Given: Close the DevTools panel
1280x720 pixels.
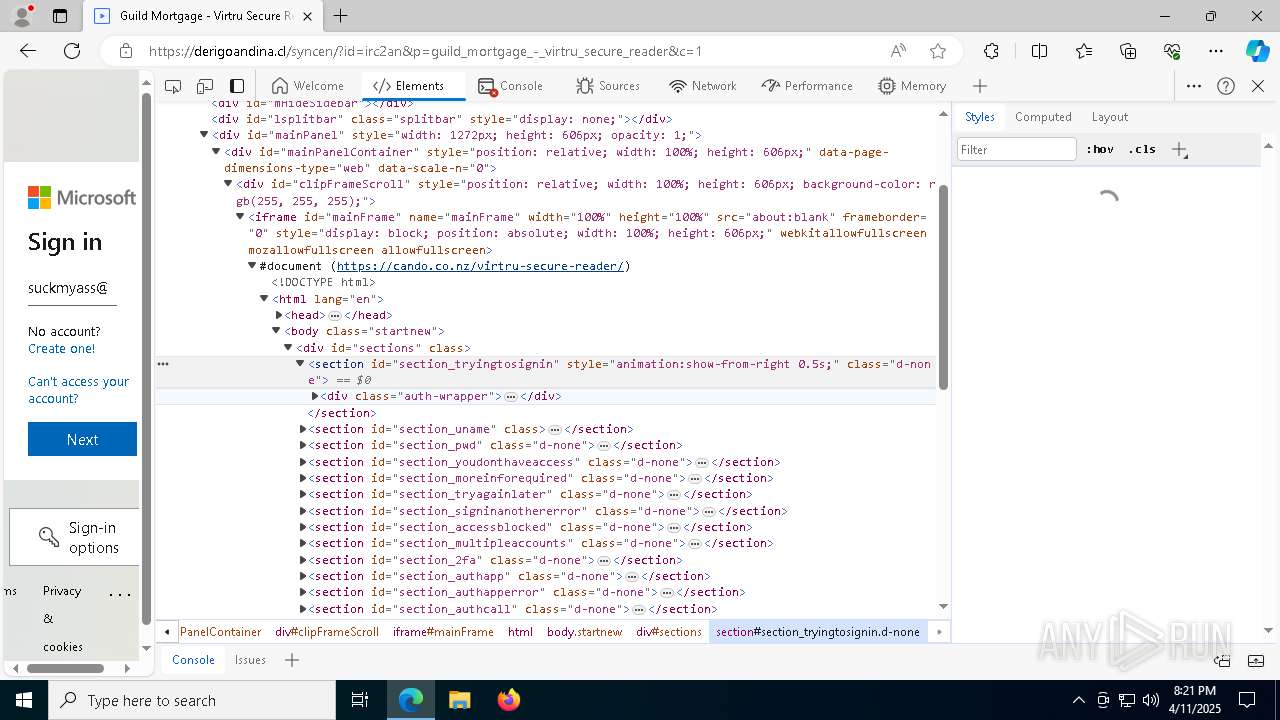Looking at the screenshot, I should (x=1258, y=86).
